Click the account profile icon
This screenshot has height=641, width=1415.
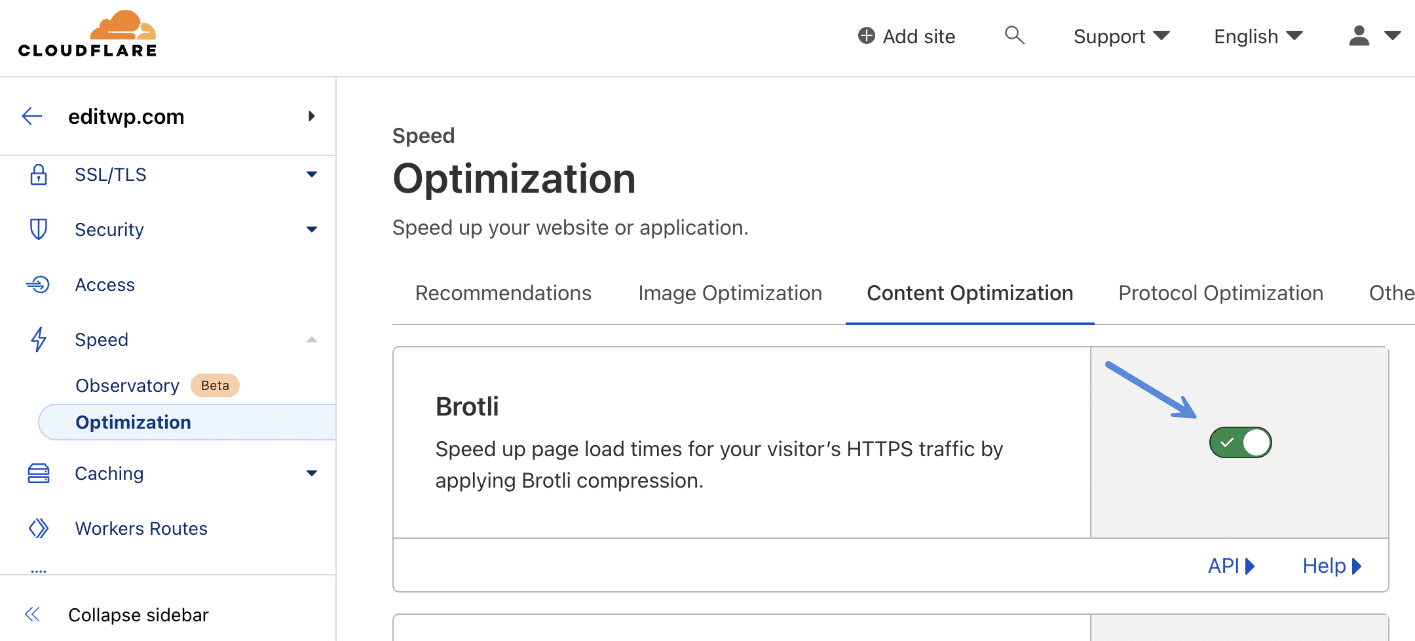(x=1358, y=35)
